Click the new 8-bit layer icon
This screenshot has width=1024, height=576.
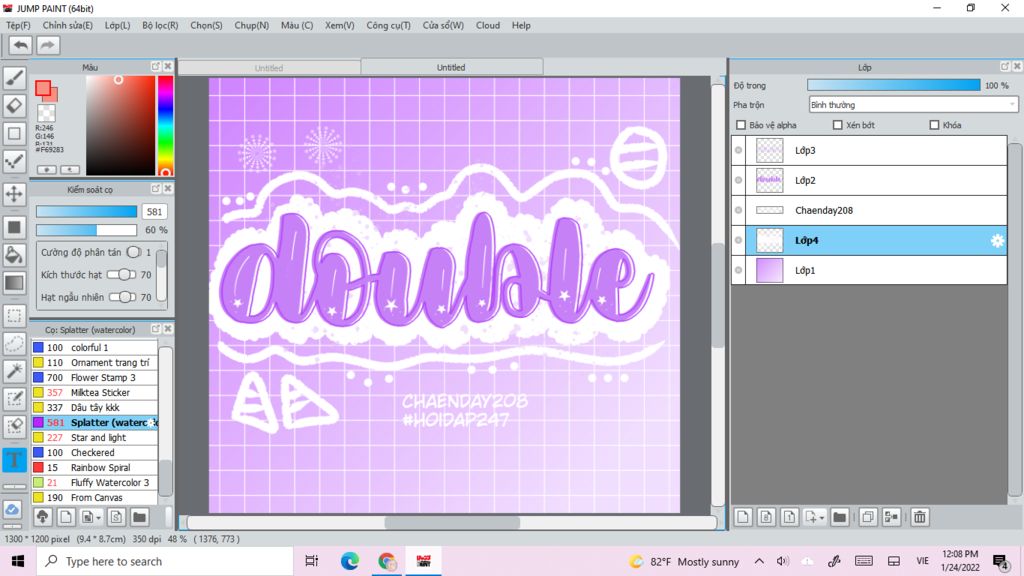click(x=766, y=517)
